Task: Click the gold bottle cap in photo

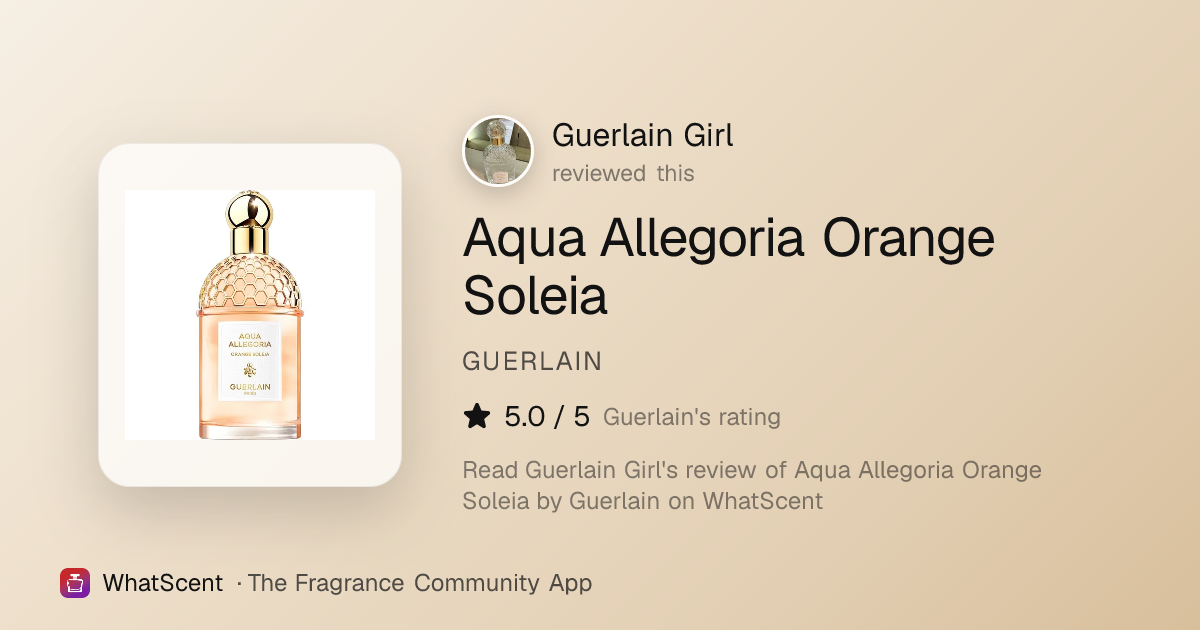Action: point(249,224)
